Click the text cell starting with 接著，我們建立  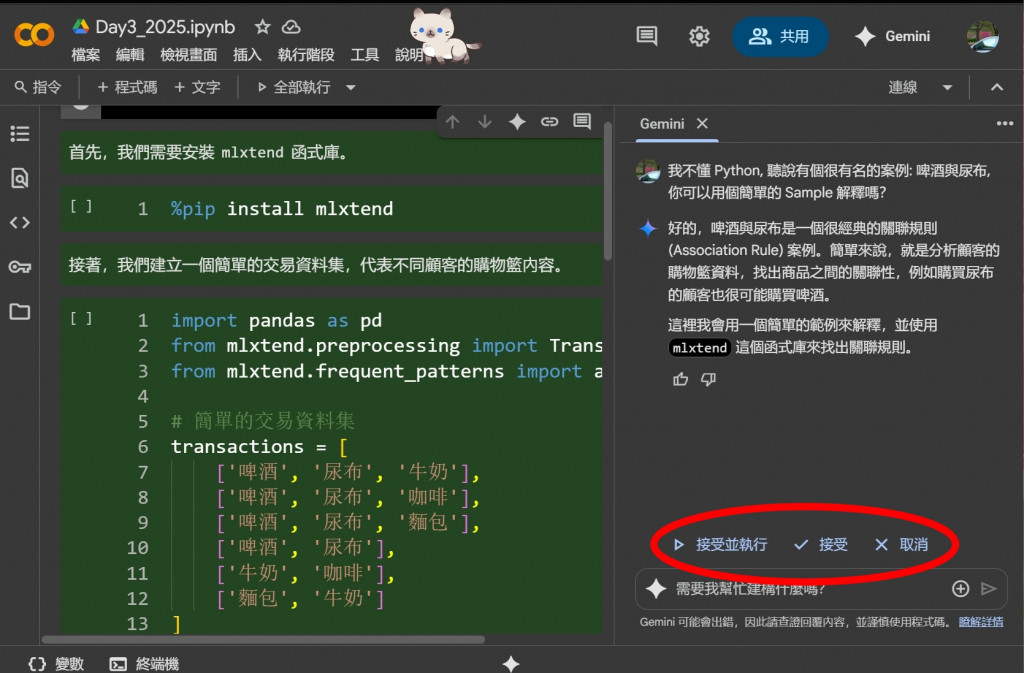tap(331, 264)
